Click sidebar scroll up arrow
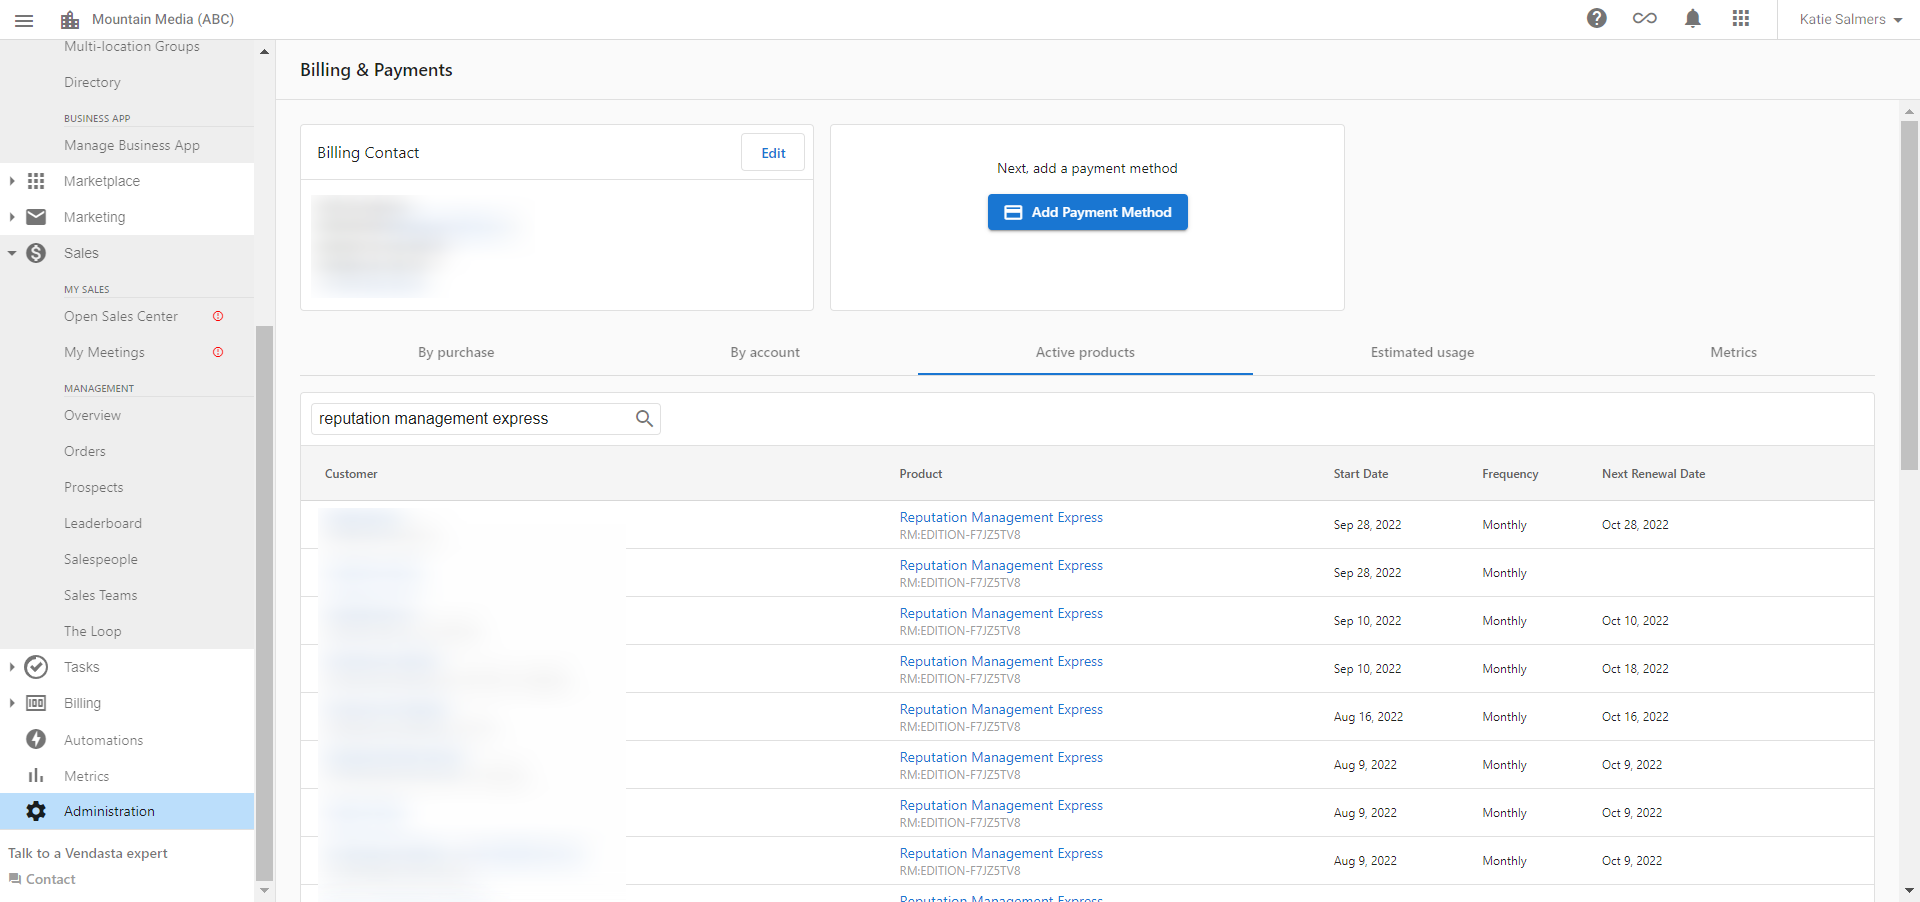This screenshot has height=902, width=1920. (x=265, y=51)
